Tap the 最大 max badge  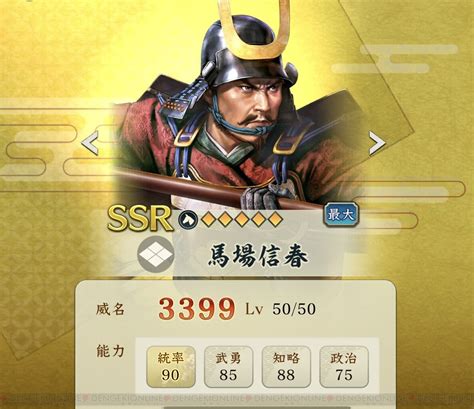pos(341,215)
